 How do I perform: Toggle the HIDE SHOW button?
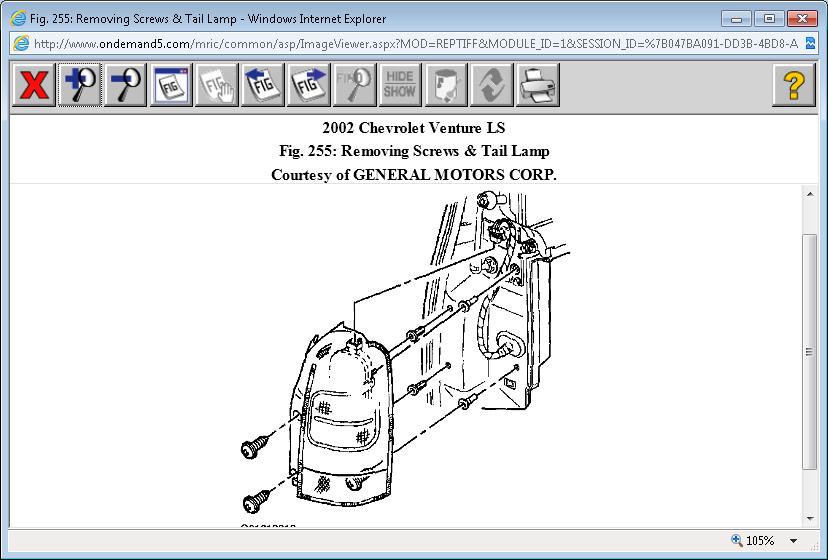click(x=400, y=85)
